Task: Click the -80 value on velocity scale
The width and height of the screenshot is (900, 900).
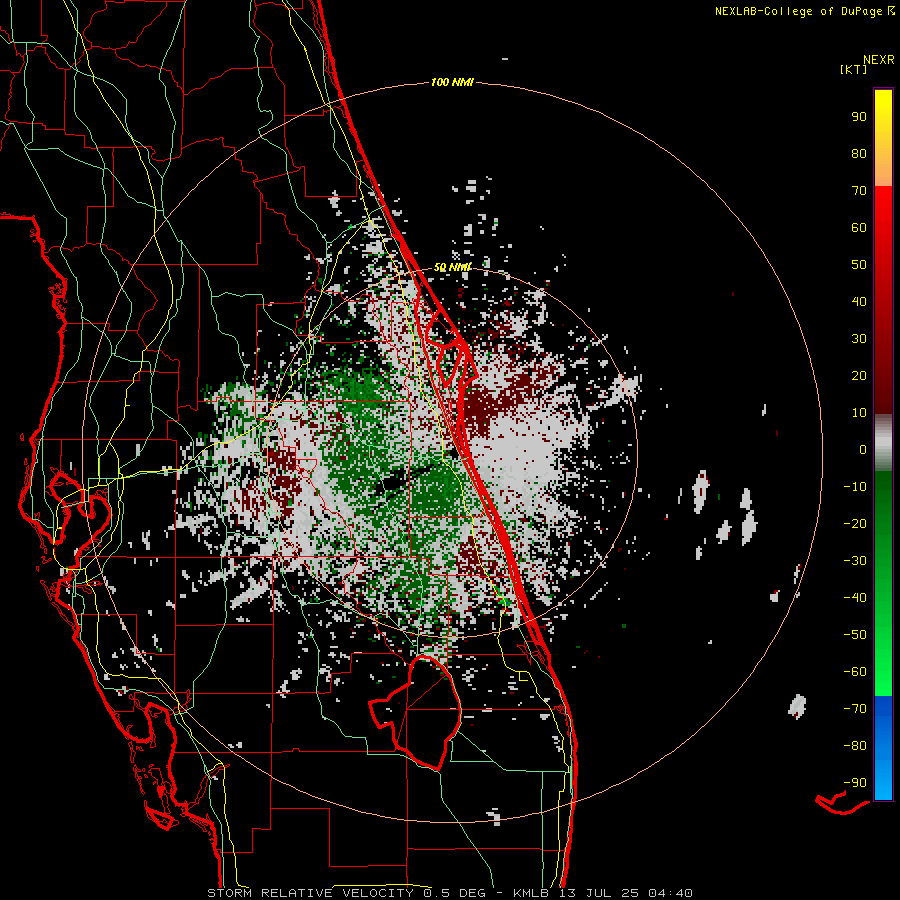Action: 855,746
